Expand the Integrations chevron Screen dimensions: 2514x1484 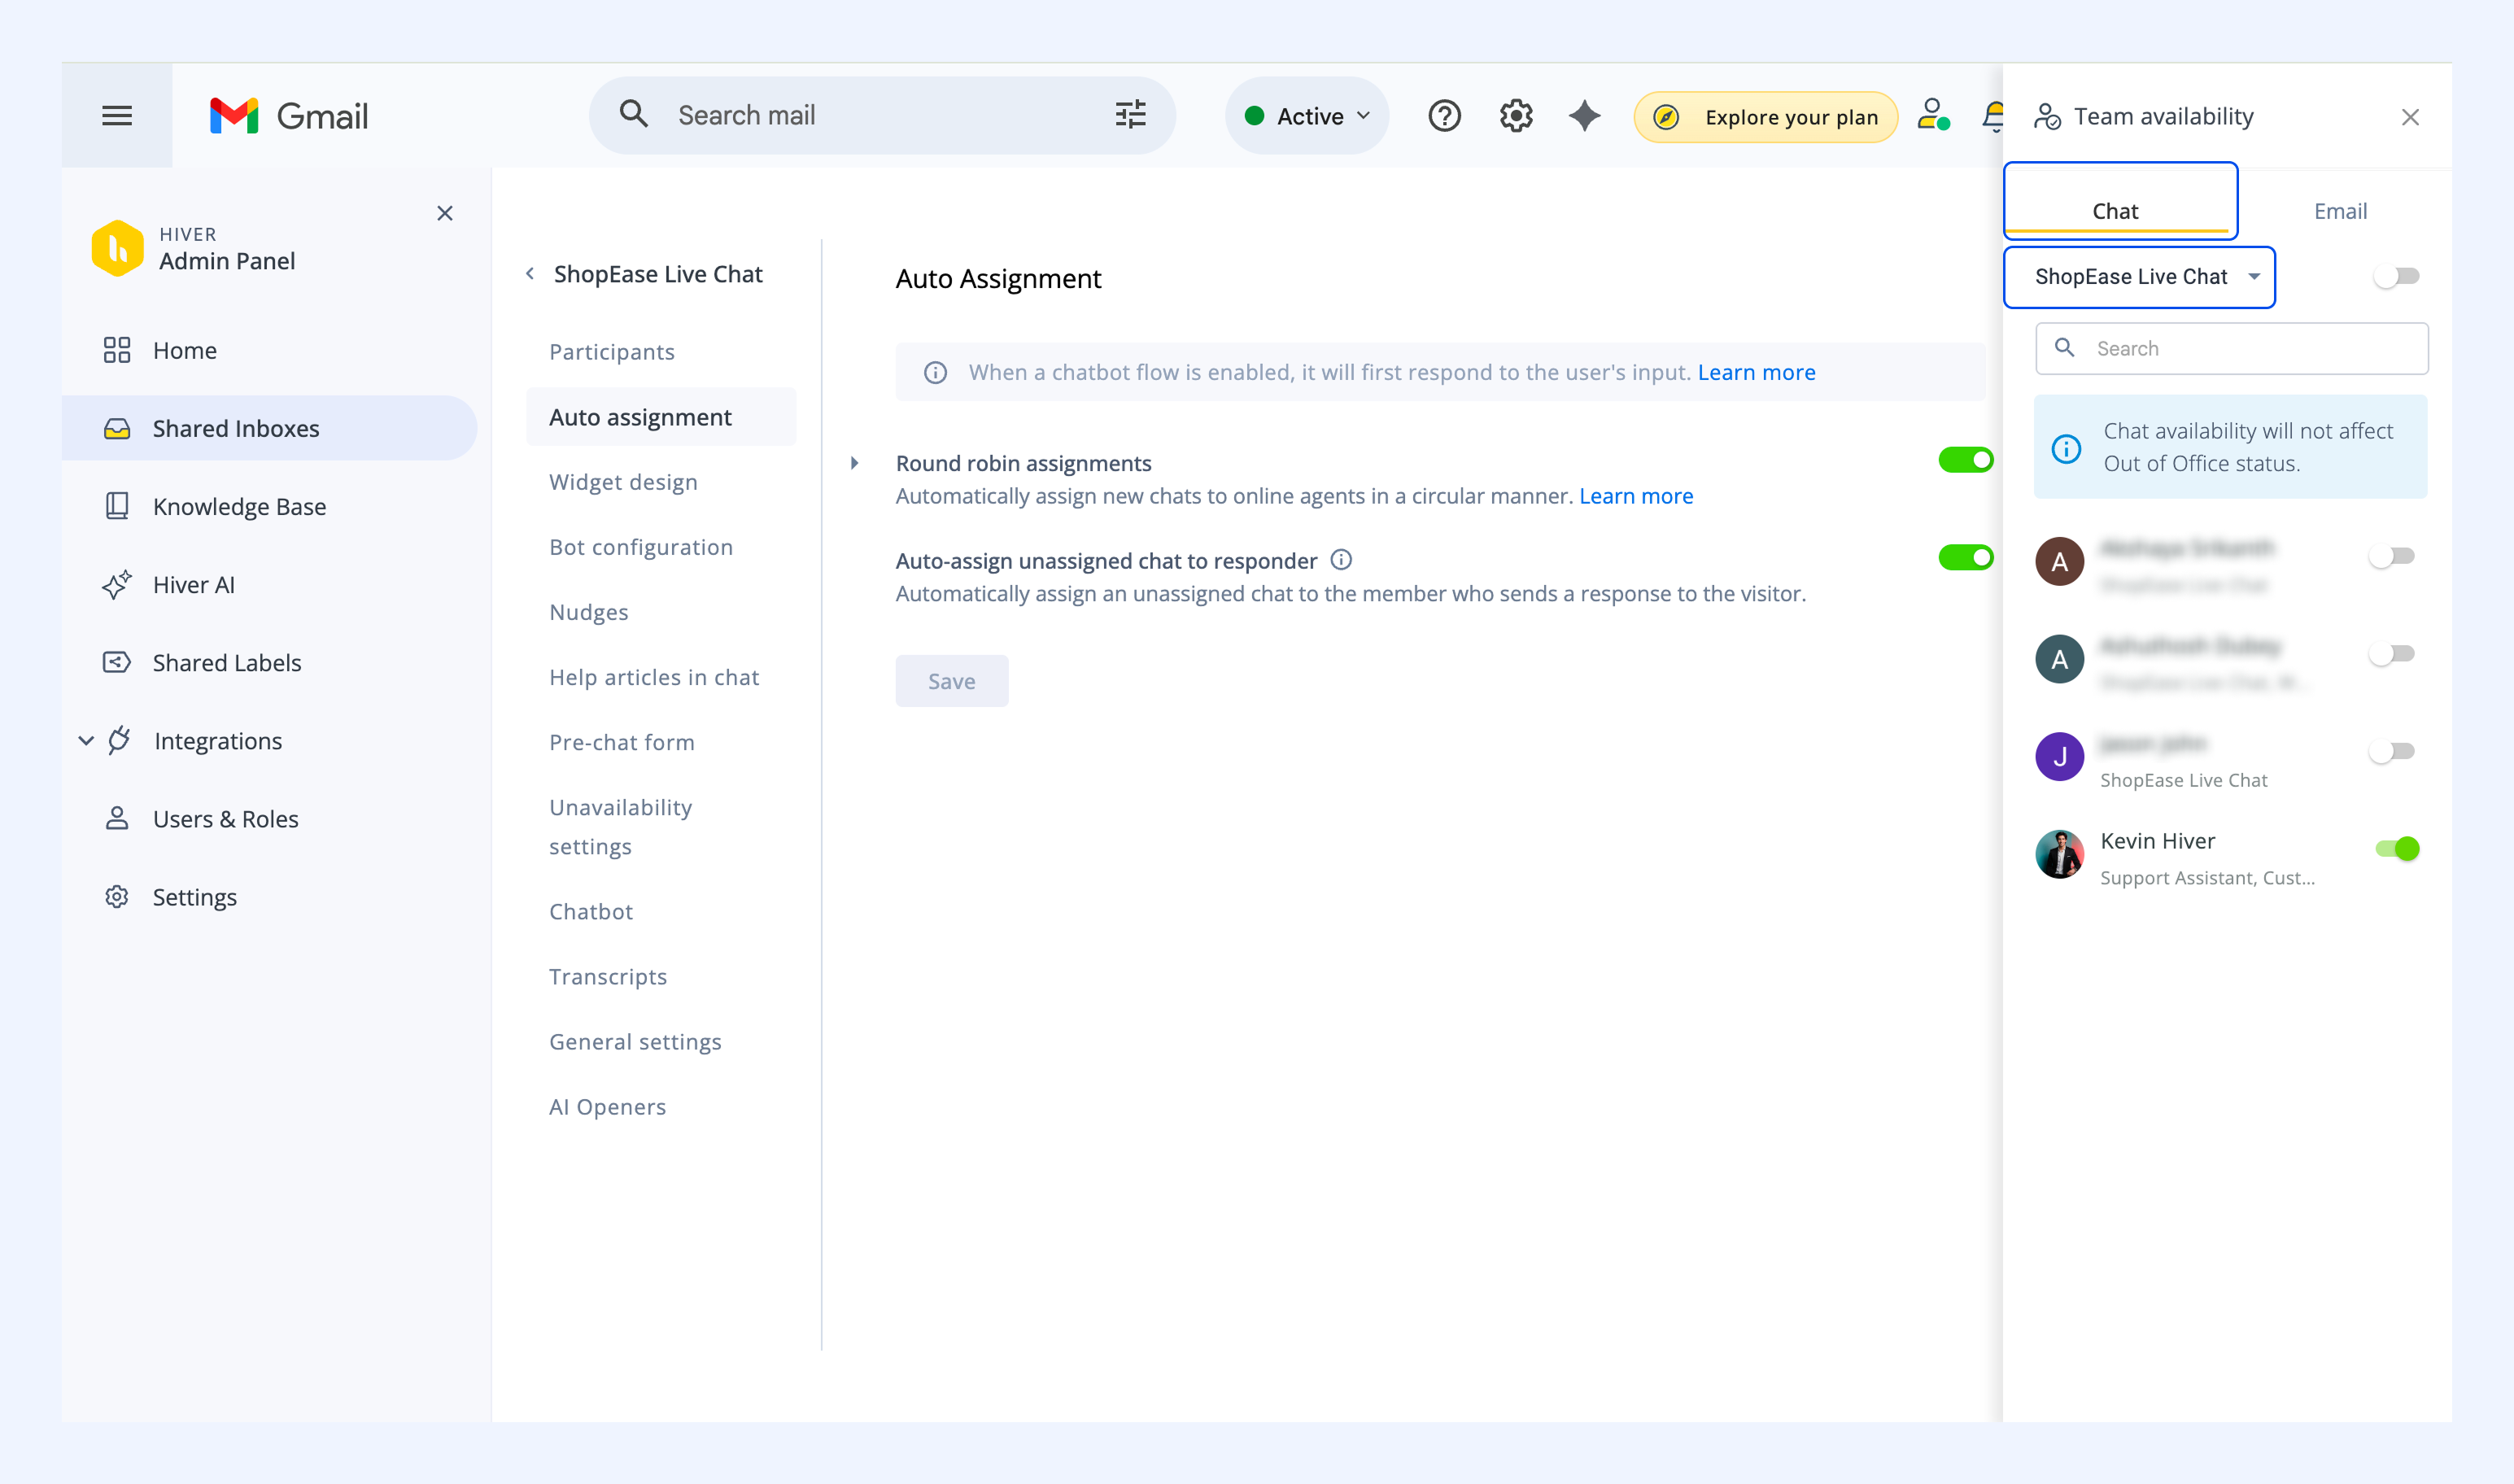(x=86, y=741)
